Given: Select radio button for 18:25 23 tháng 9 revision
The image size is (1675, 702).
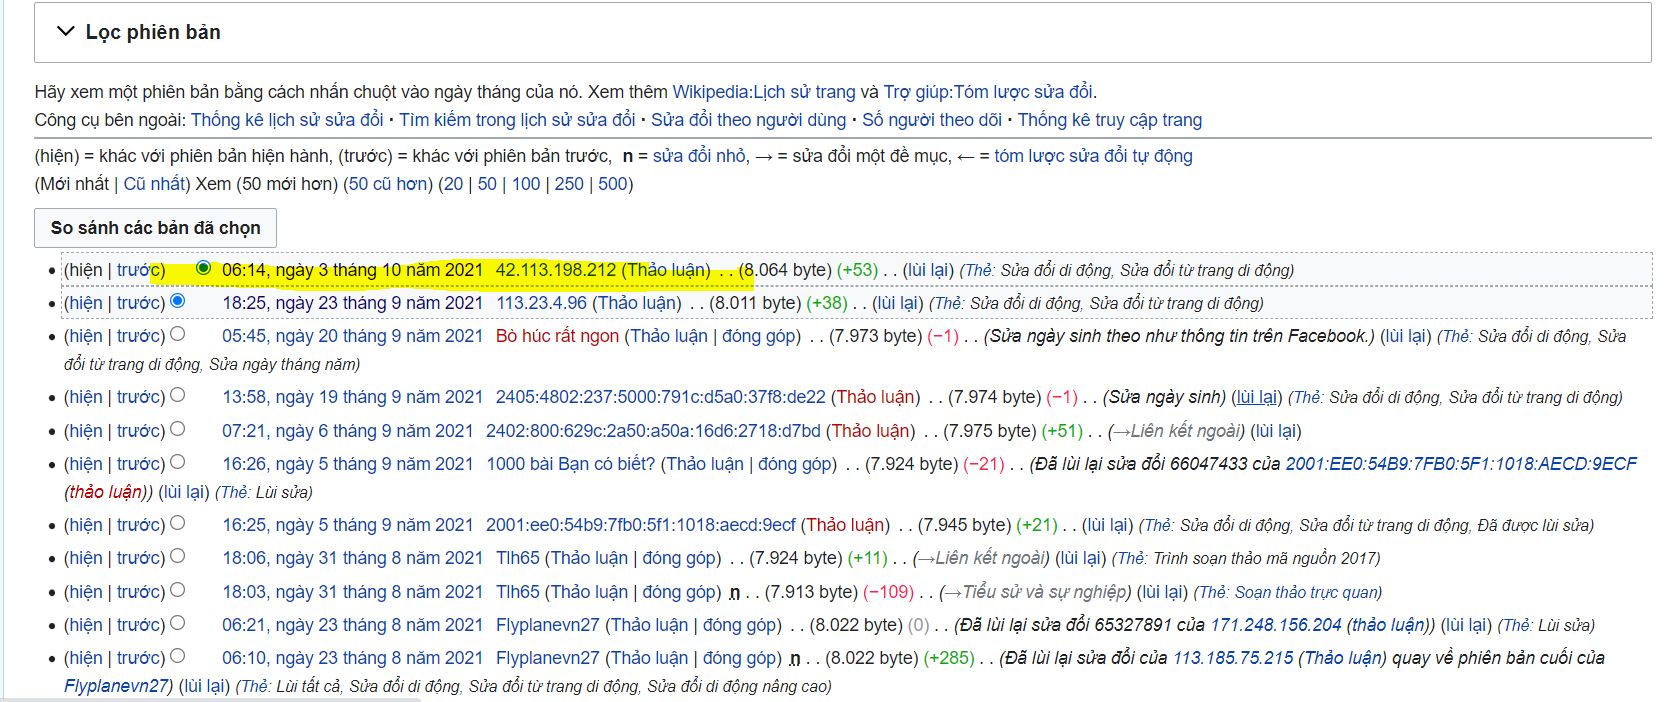Looking at the screenshot, I should [178, 301].
